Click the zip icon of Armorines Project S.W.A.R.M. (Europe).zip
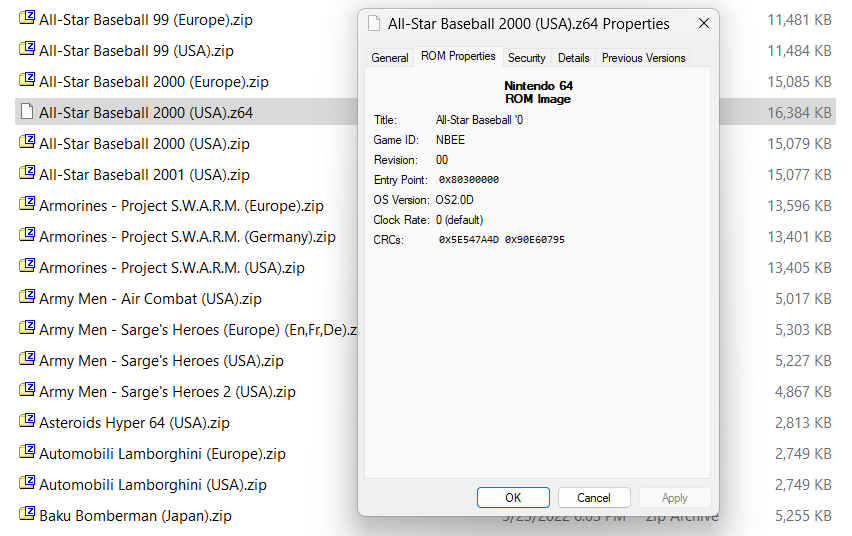852x536 pixels. coord(27,204)
